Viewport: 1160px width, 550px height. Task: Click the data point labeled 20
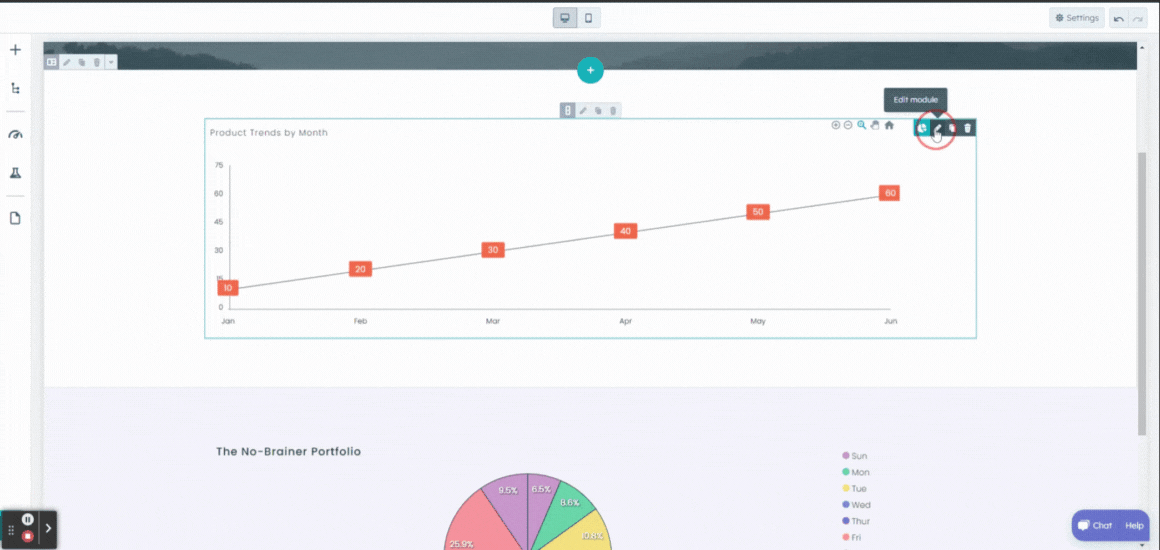pos(360,269)
